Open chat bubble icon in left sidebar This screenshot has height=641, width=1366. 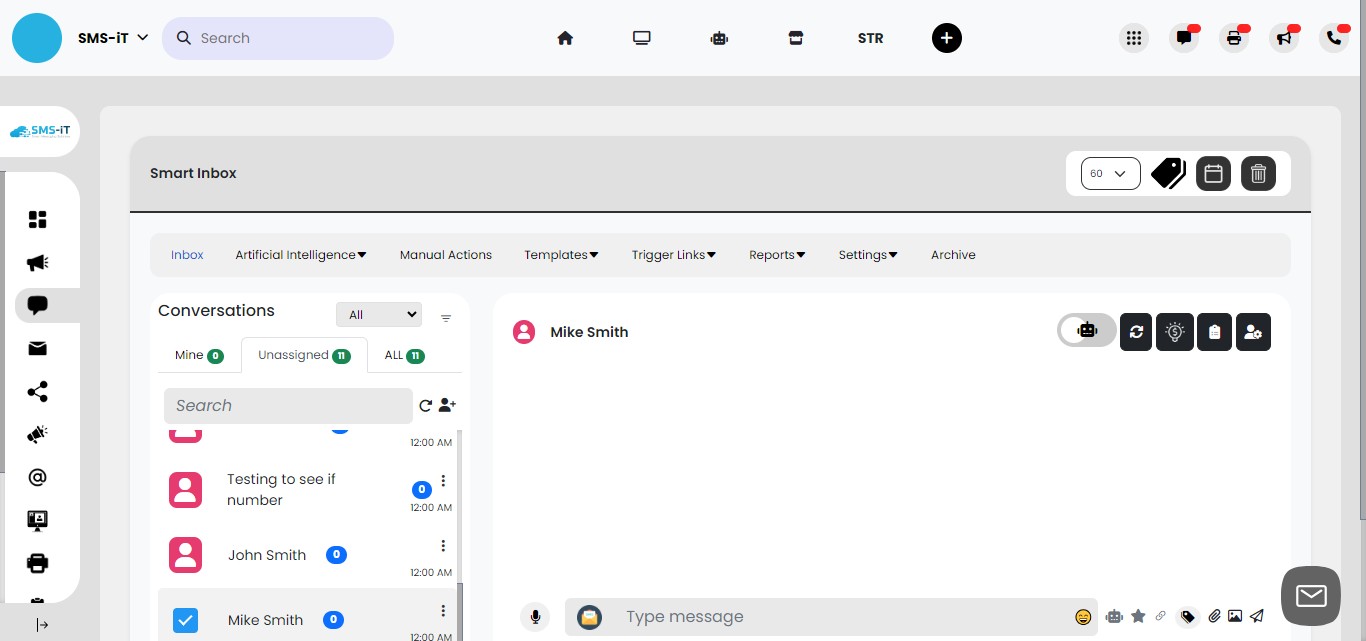click(38, 305)
